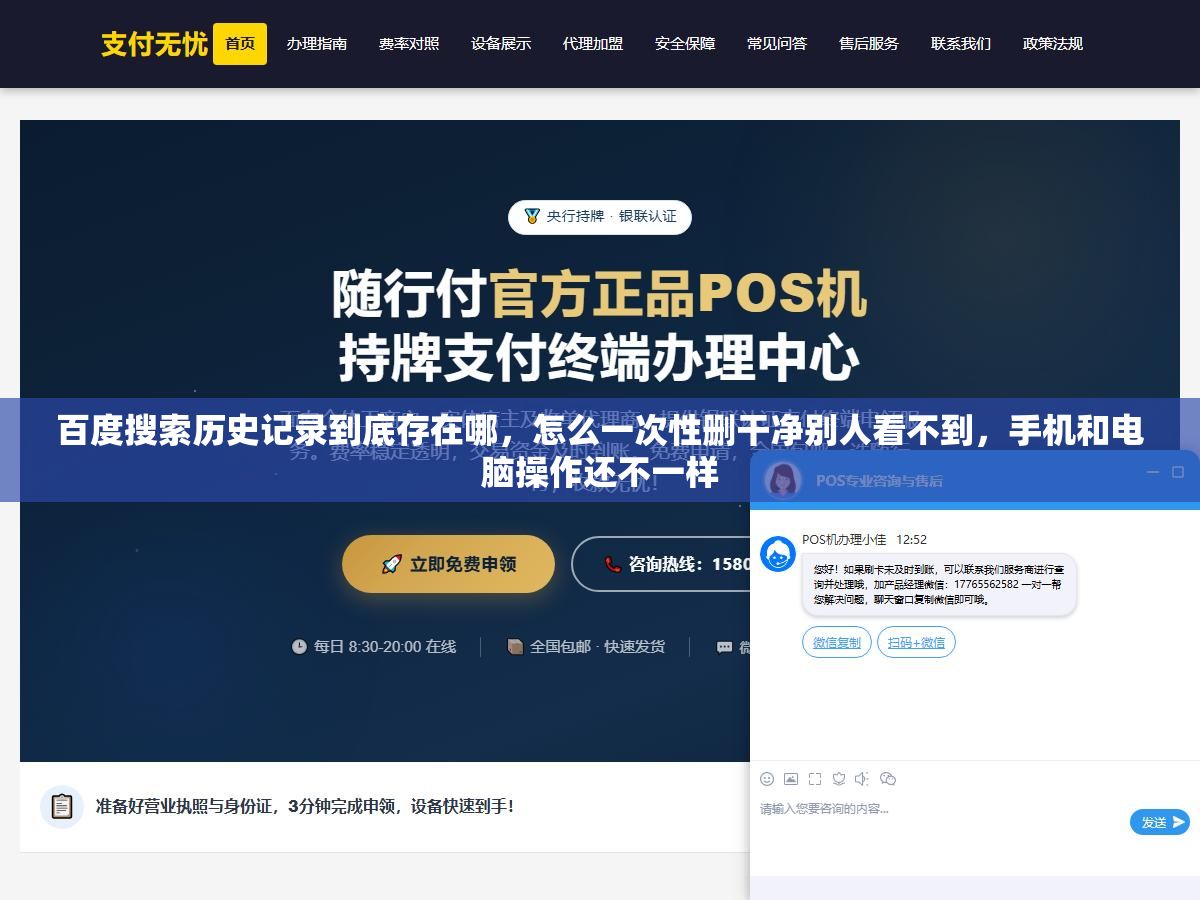1200x900 pixels.
Task: Click the rocket icon on the apply button
Action: (x=391, y=565)
